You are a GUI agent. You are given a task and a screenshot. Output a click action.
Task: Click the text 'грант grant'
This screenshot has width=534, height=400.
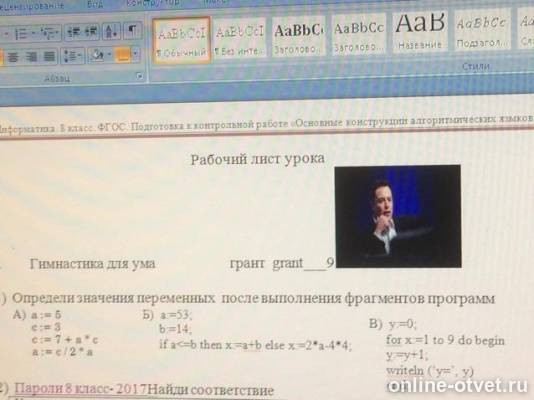(x=266, y=263)
